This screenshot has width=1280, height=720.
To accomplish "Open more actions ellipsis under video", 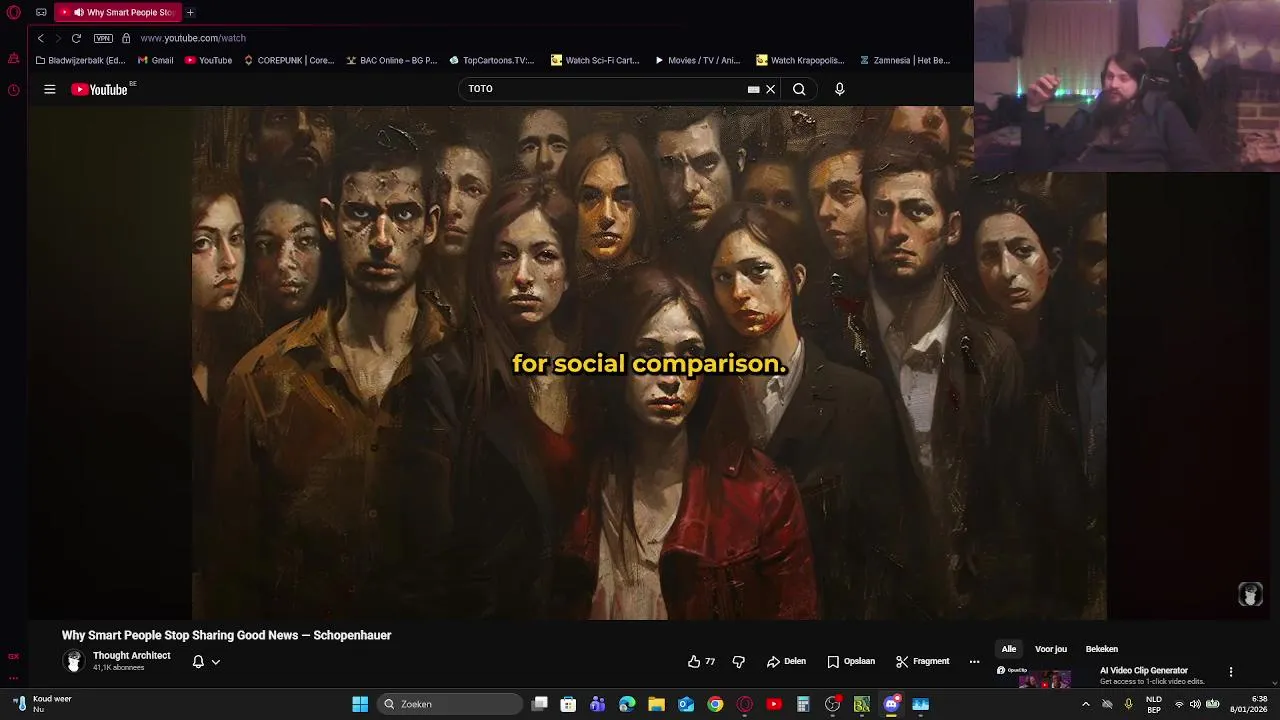I will (974, 661).
